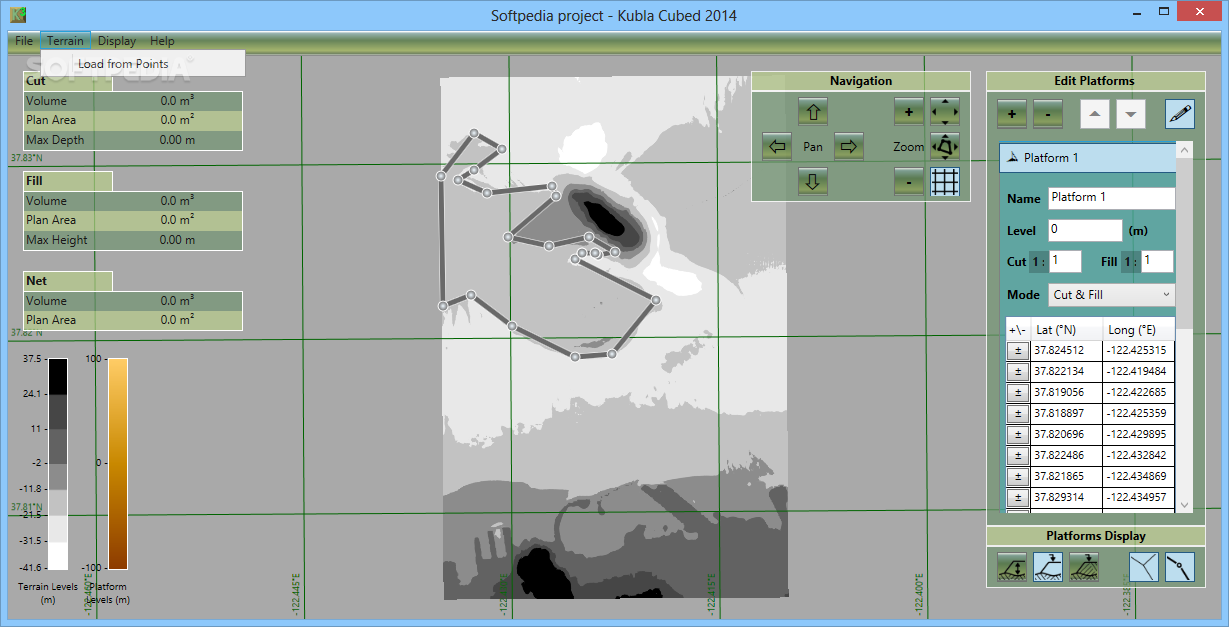
Task: Click the Net panel header
Action: pos(67,281)
